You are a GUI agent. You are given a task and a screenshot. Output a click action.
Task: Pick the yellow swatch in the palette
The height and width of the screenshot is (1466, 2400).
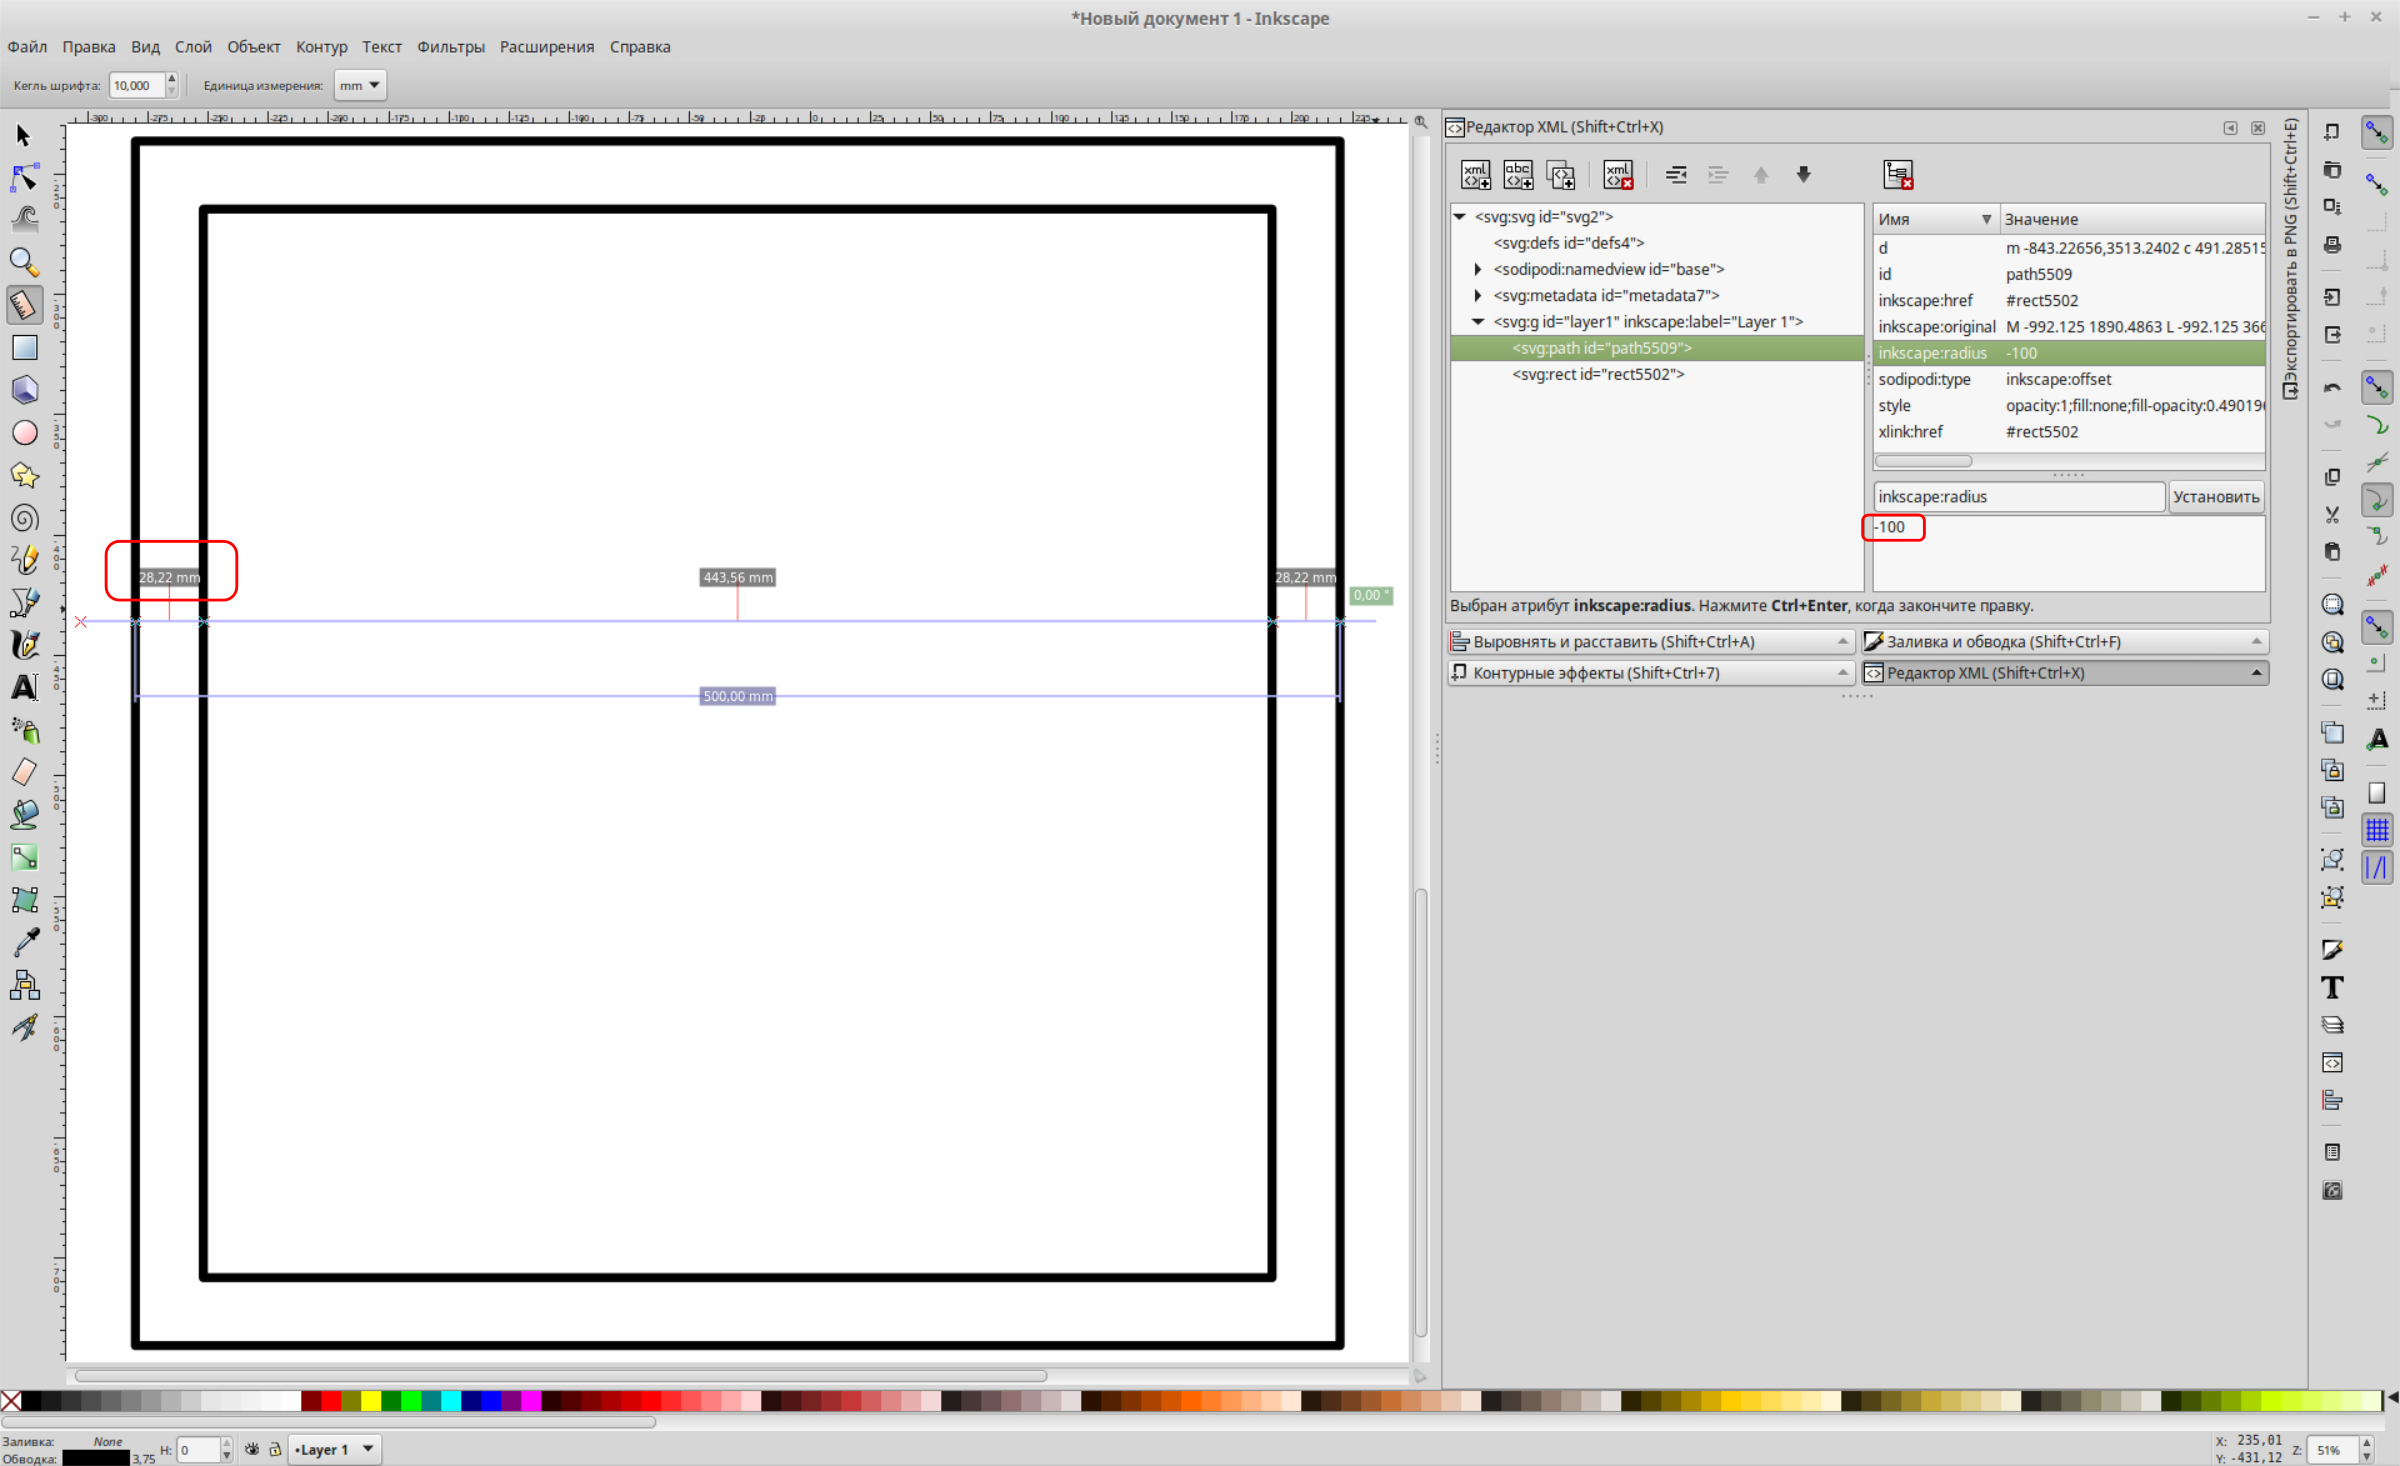[x=370, y=1401]
